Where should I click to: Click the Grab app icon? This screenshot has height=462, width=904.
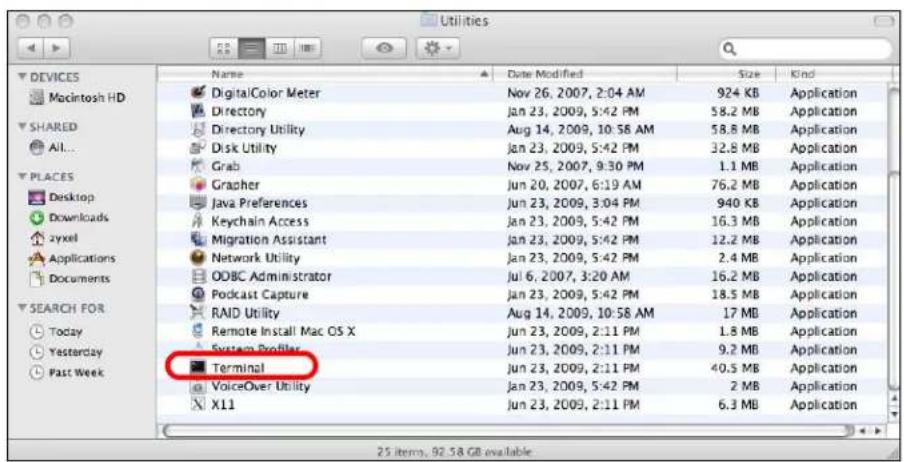pos(198,166)
